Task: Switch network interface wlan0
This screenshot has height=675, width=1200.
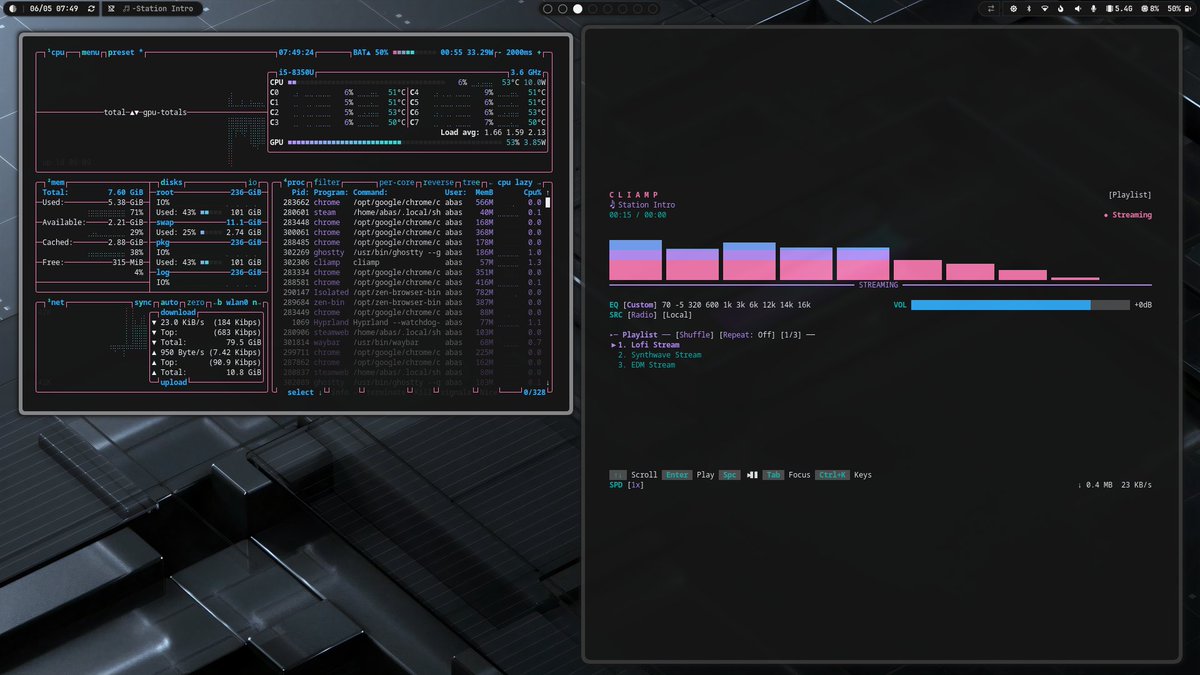Action: [x=235, y=302]
